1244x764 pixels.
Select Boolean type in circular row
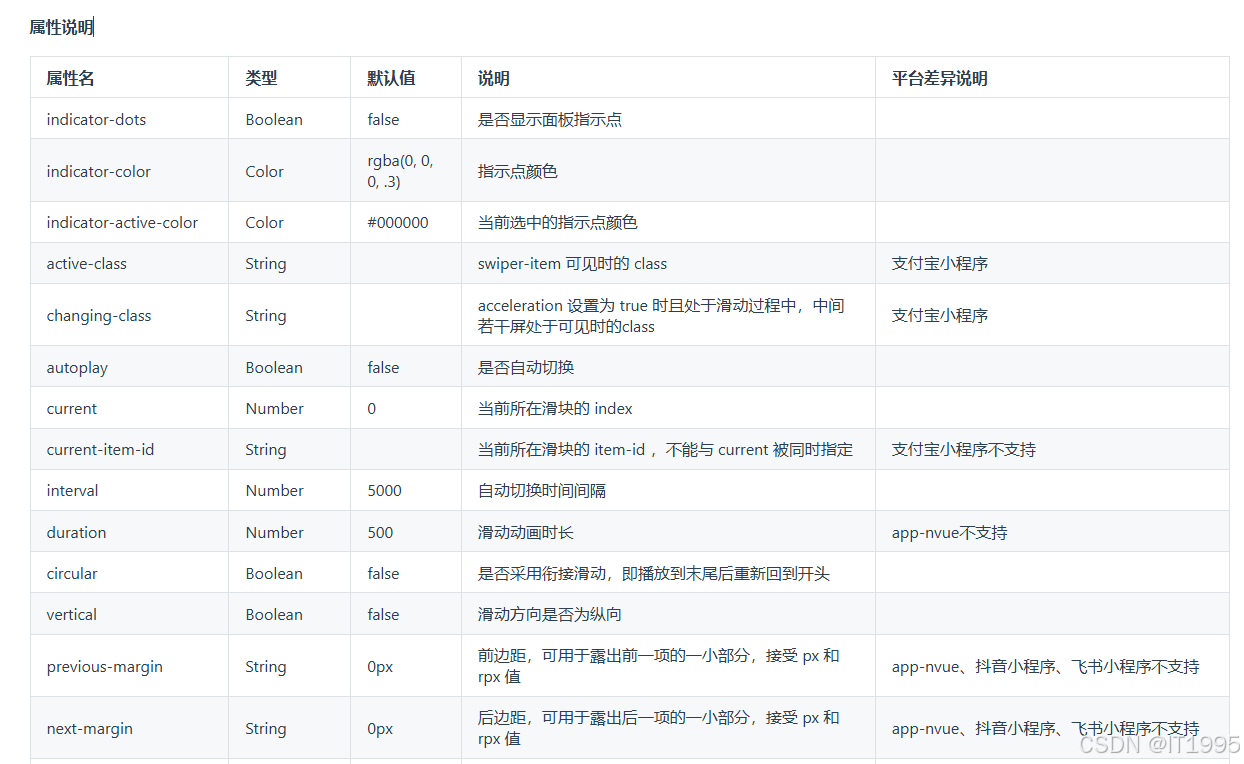tap(274, 573)
